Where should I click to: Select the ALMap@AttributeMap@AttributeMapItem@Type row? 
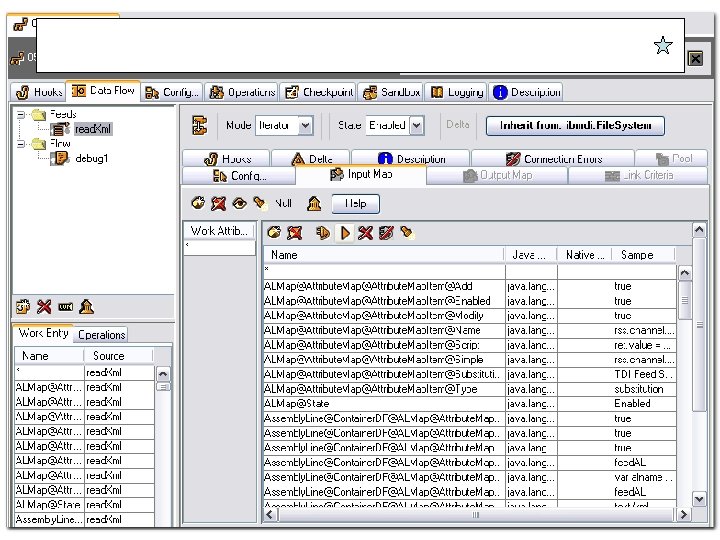(470, 389)
